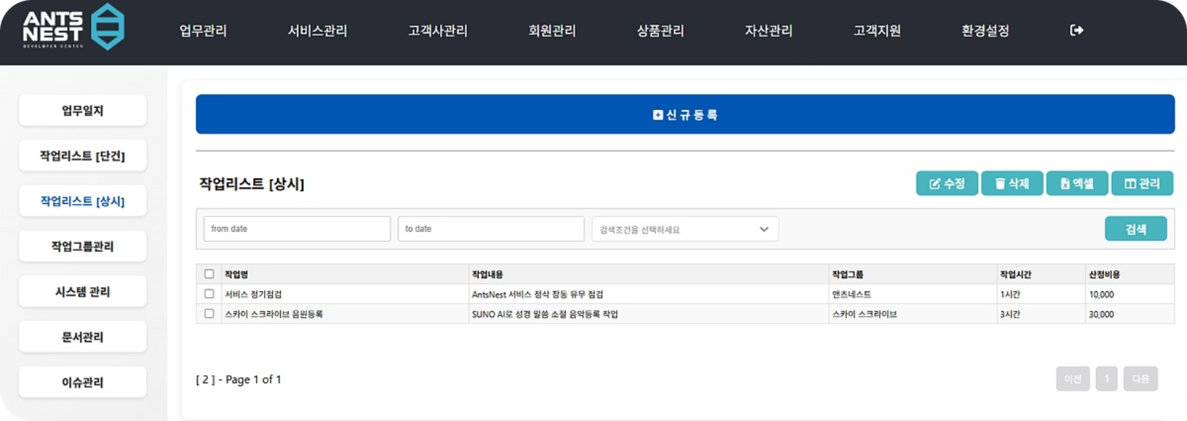Image resolution: width=1187 pixels, height=421 pixels.
Task: Expand the 검색조건을 선택하세요 dropdown
Action: pos(685,229)
